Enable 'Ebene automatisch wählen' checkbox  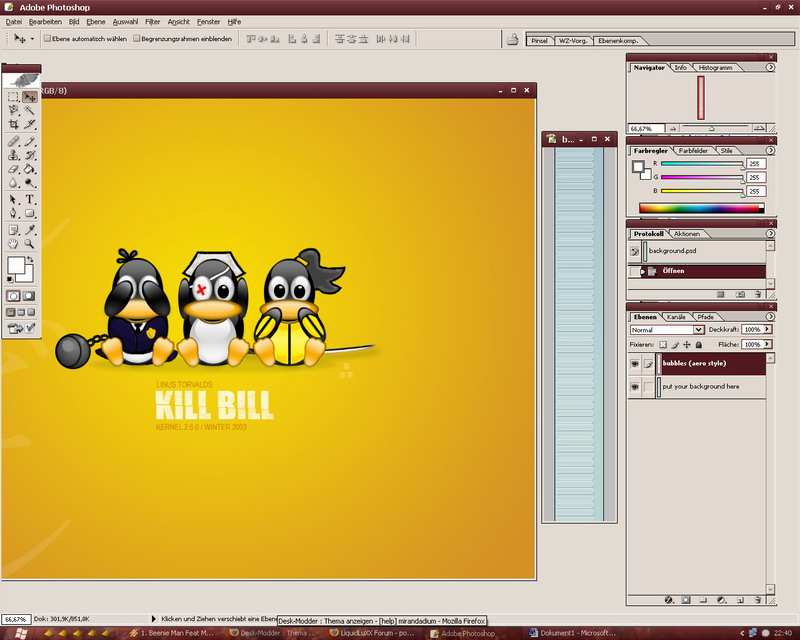pyautogui.click(x=47, y=39)
